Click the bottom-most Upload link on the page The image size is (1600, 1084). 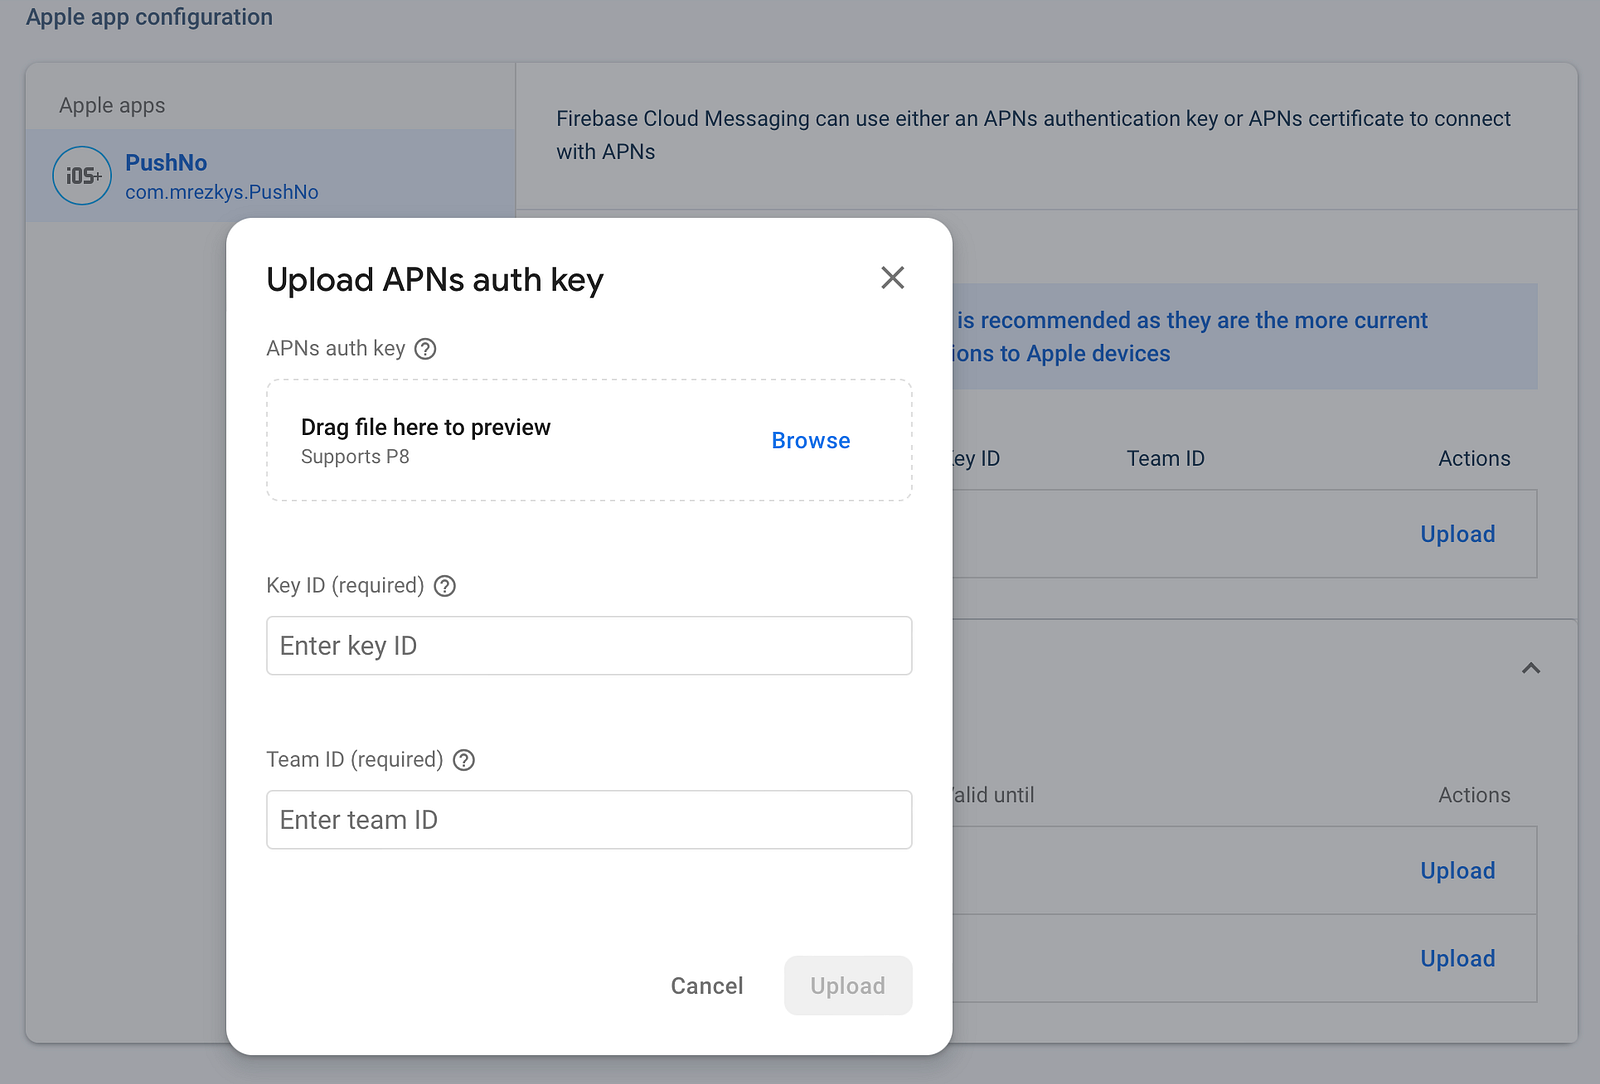pyautogui.click(x=1458, y=959)
